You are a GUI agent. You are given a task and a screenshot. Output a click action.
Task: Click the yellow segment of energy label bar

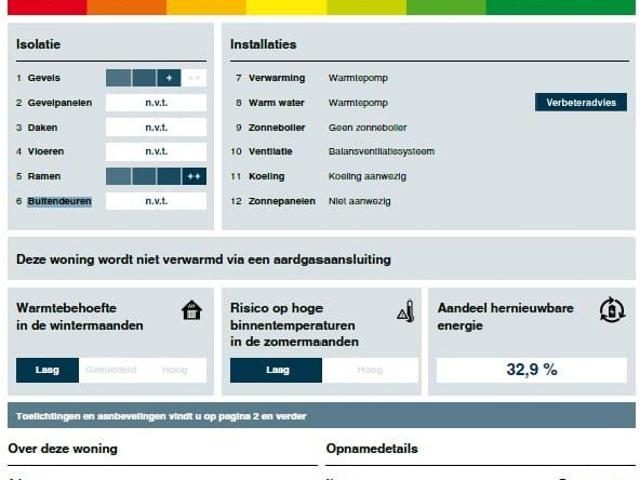pos(286,7)
